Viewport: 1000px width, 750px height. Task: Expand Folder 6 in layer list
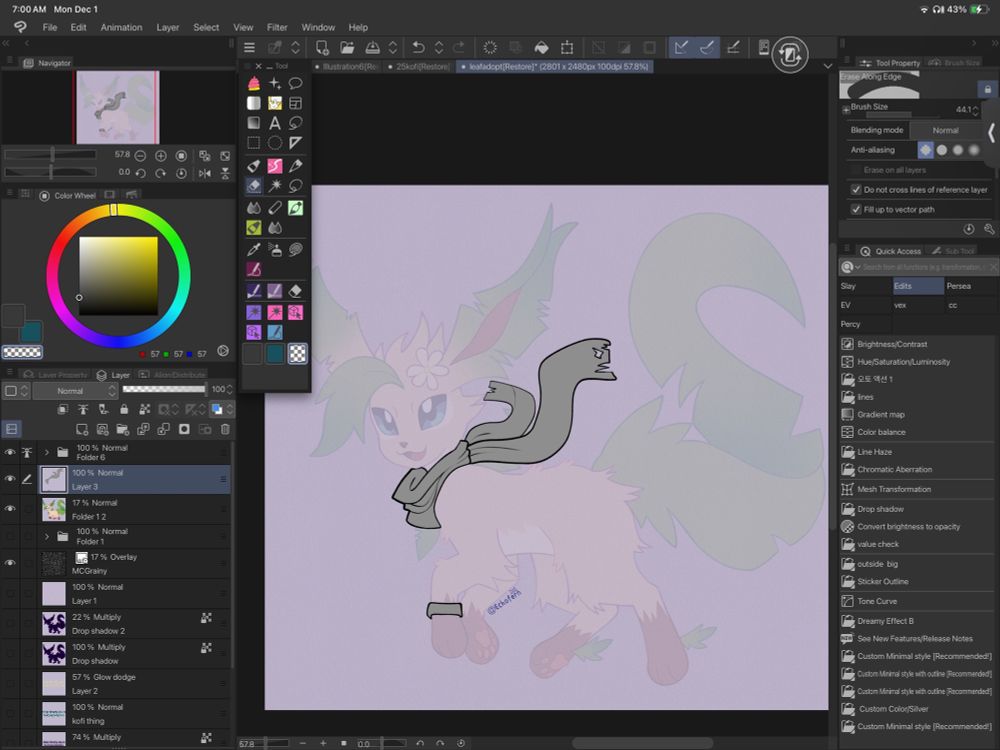tap(47, 452)
